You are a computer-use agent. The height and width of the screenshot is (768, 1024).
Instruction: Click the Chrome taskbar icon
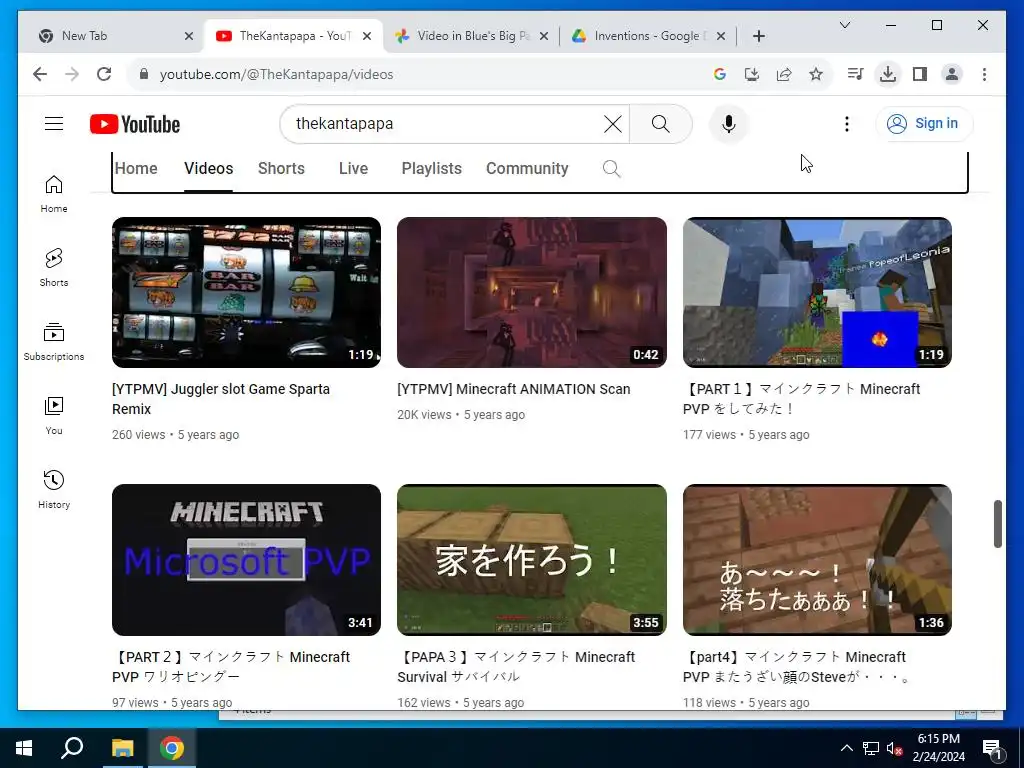[x=172, y=748]
